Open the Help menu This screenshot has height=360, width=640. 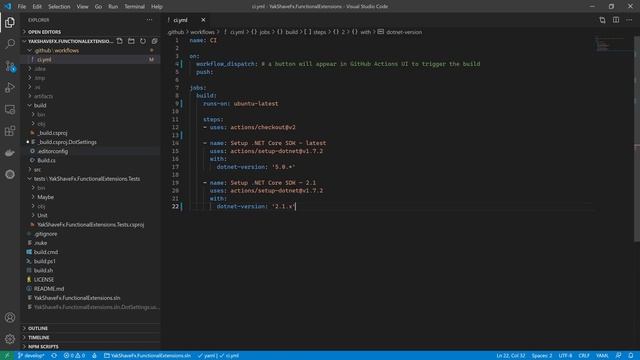[x=157, y=7]
